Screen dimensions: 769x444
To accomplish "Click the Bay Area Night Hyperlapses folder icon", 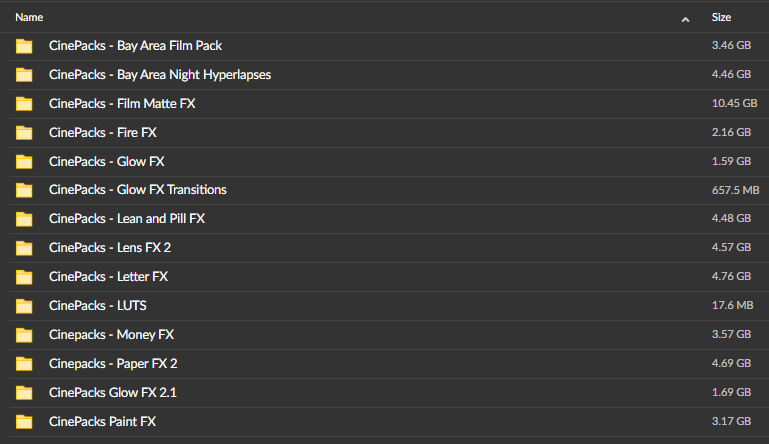I will pyautogui.click(x=24, y=75).
